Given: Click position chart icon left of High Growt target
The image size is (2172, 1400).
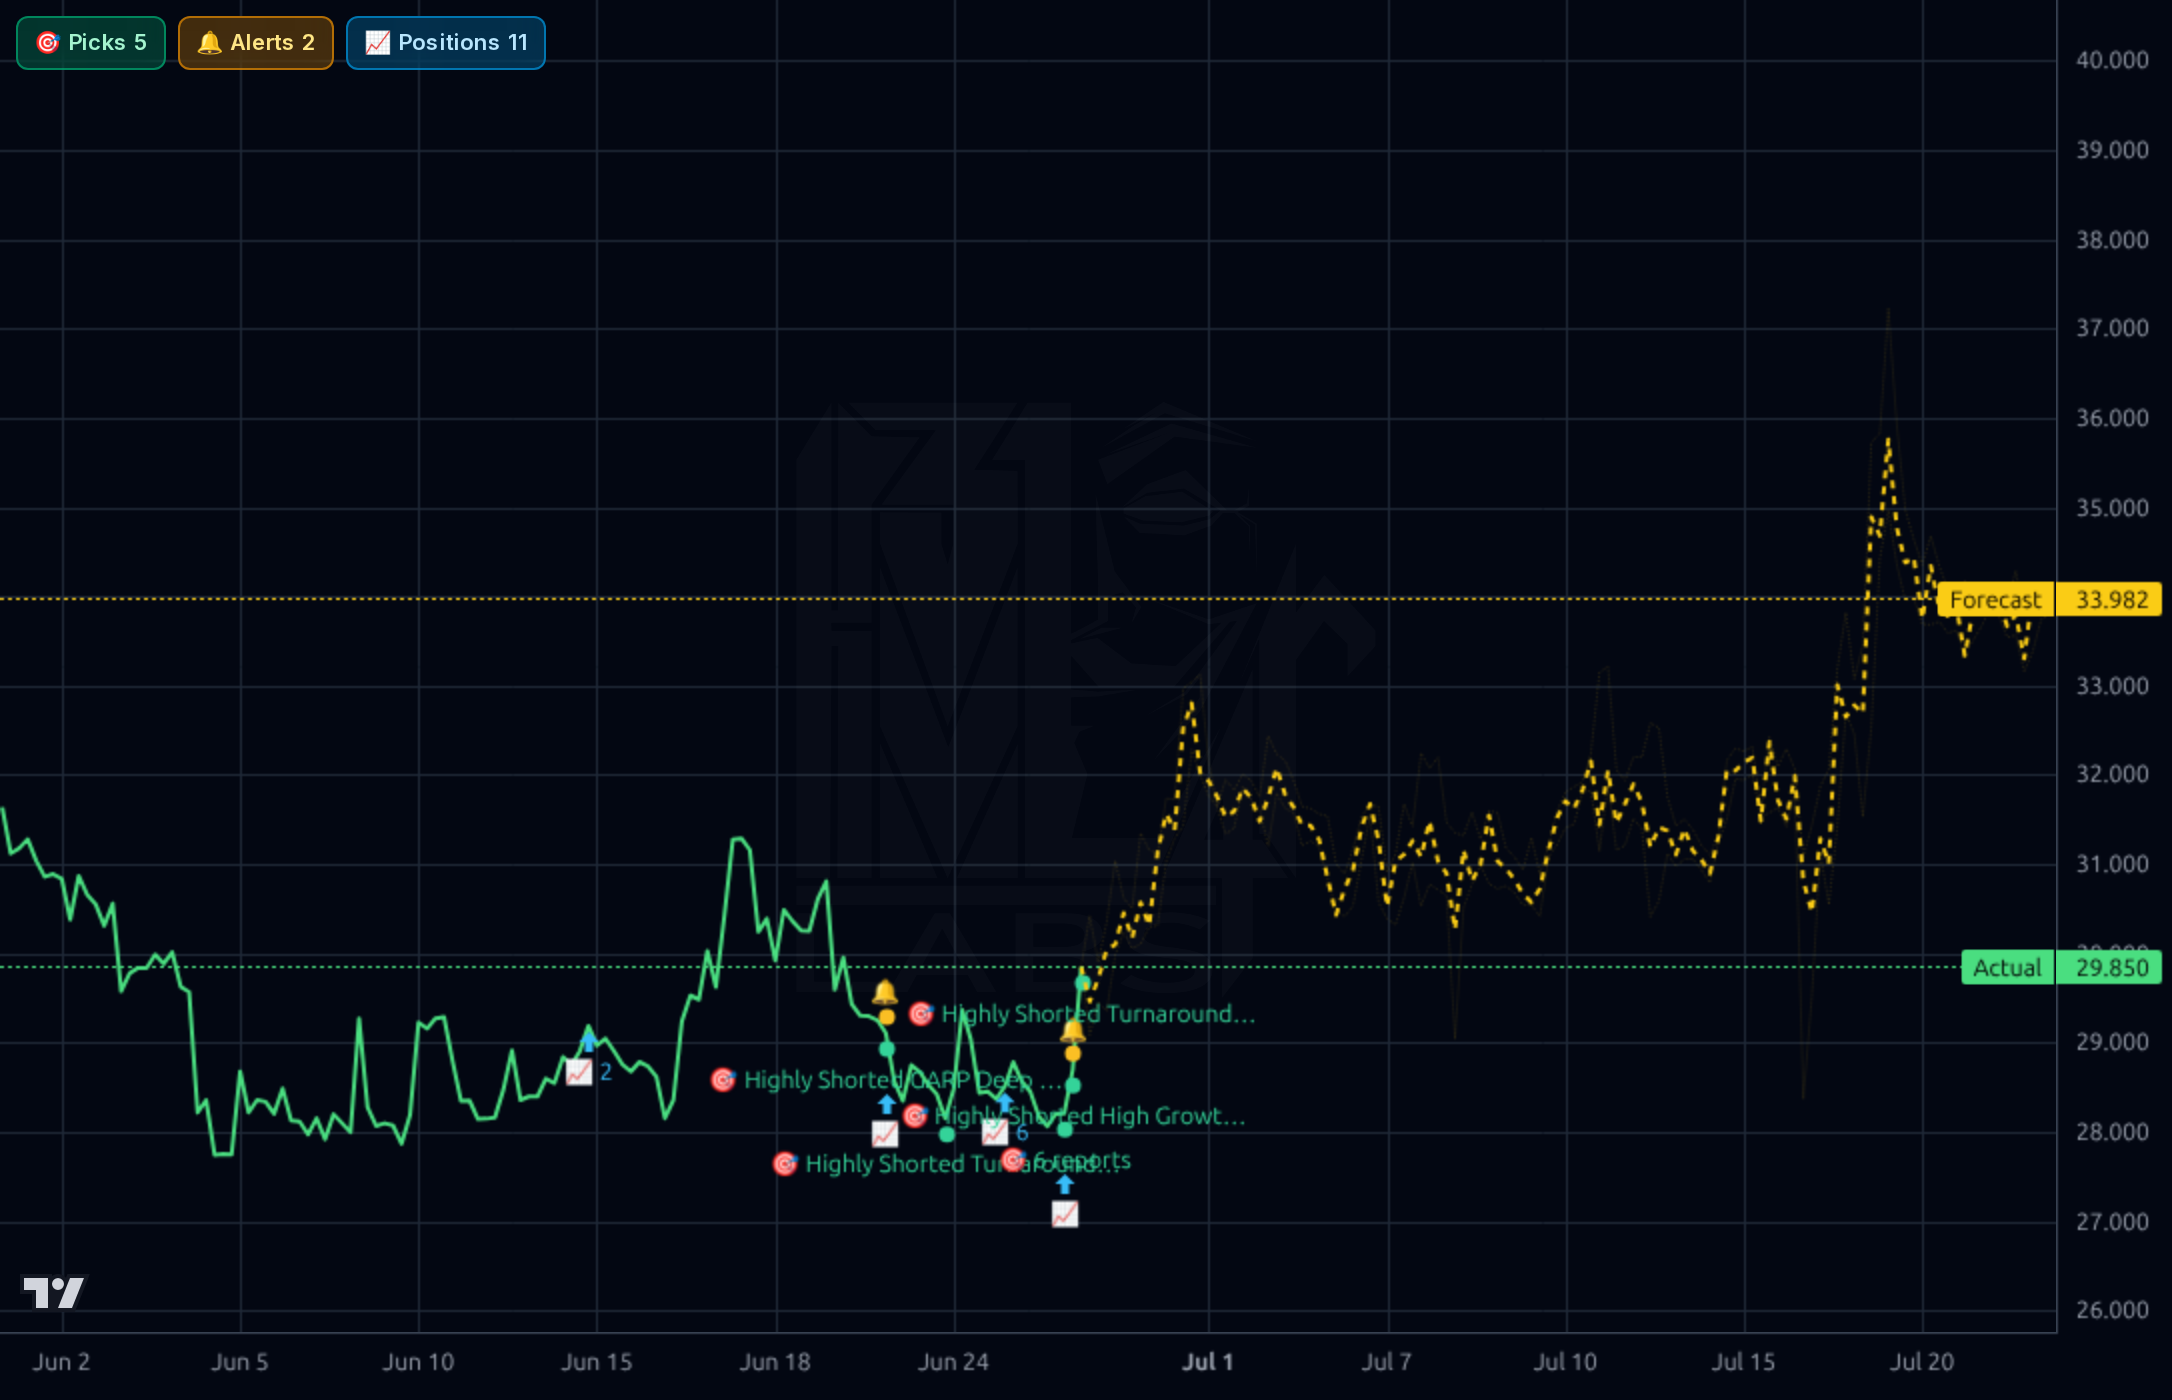Looking at the screenshot, I should click(885, 1134).
